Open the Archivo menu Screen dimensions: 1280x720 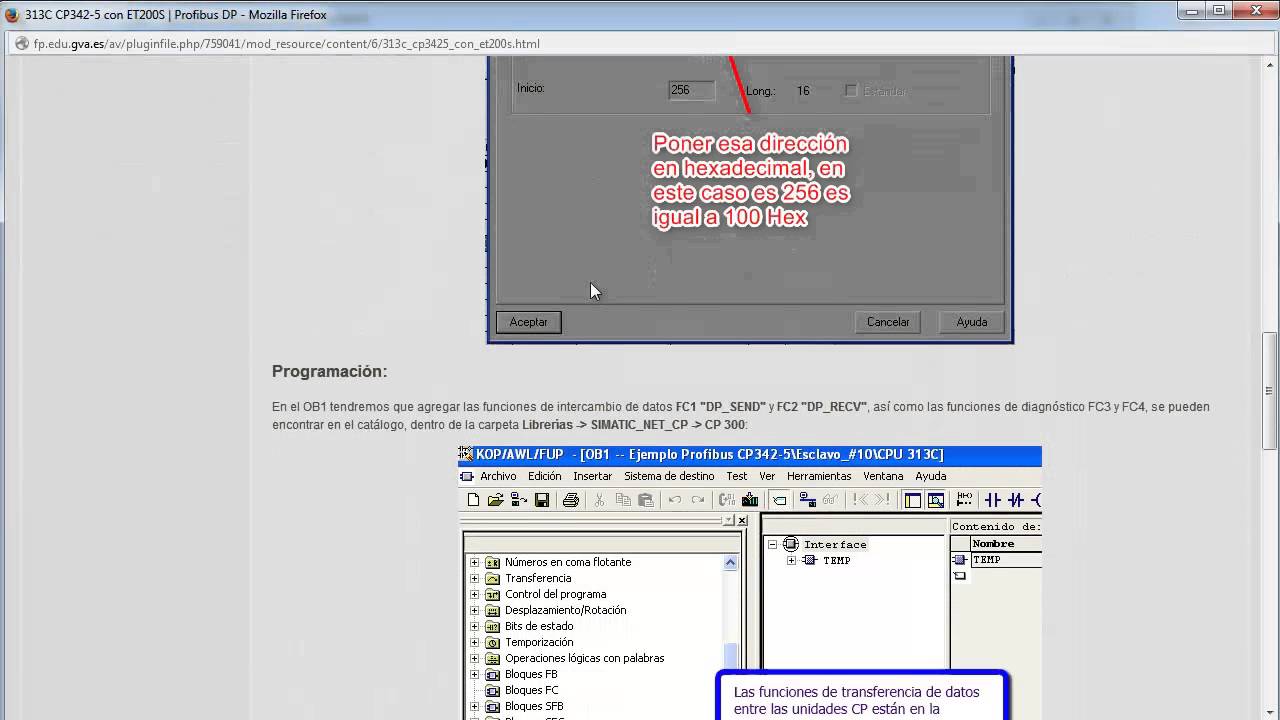[x=498, y=476]
